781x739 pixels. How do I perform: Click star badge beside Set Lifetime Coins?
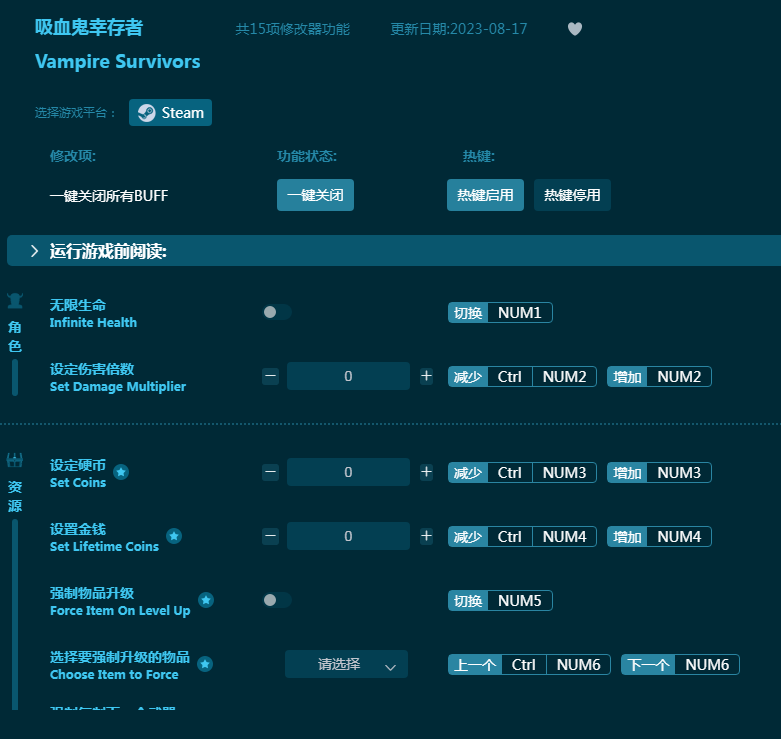pos(174,536)
